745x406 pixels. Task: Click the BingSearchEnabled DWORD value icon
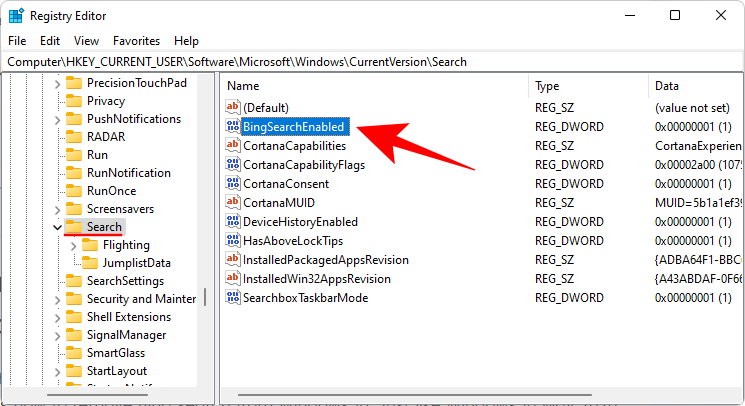pyautogui.click(x=233, y=127)
